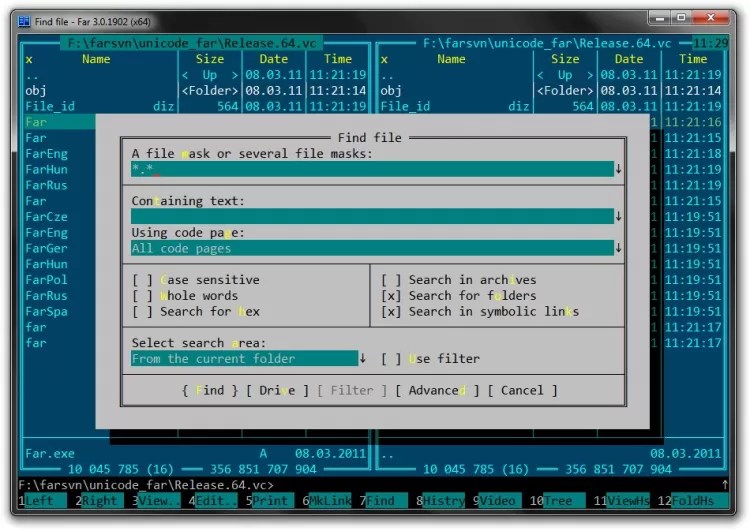Click the 5 Print function key

point(270,500)
